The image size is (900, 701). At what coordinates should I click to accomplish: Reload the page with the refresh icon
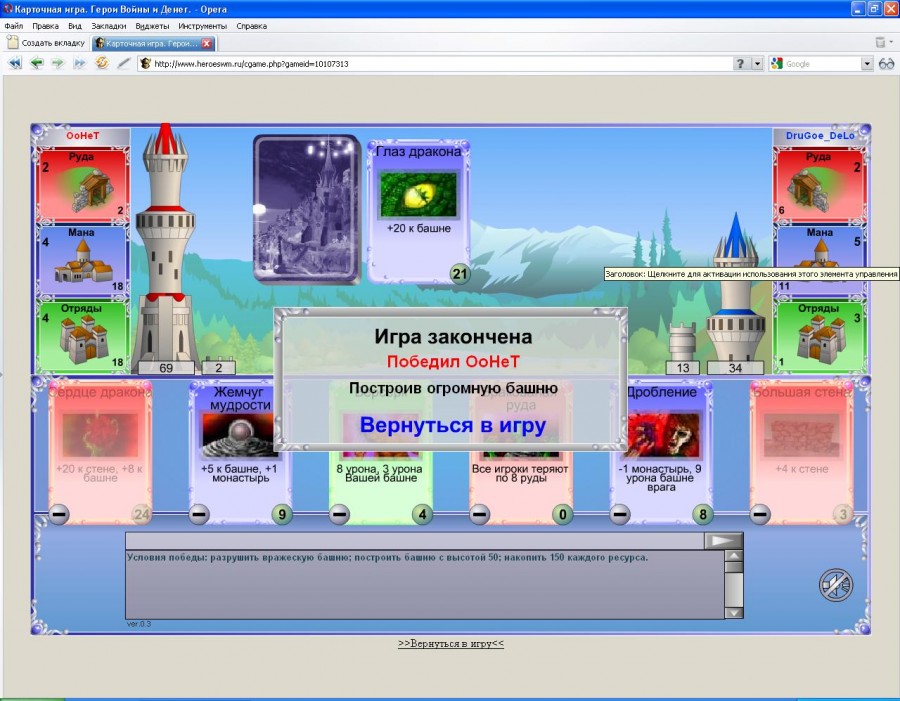pos(102,63)
